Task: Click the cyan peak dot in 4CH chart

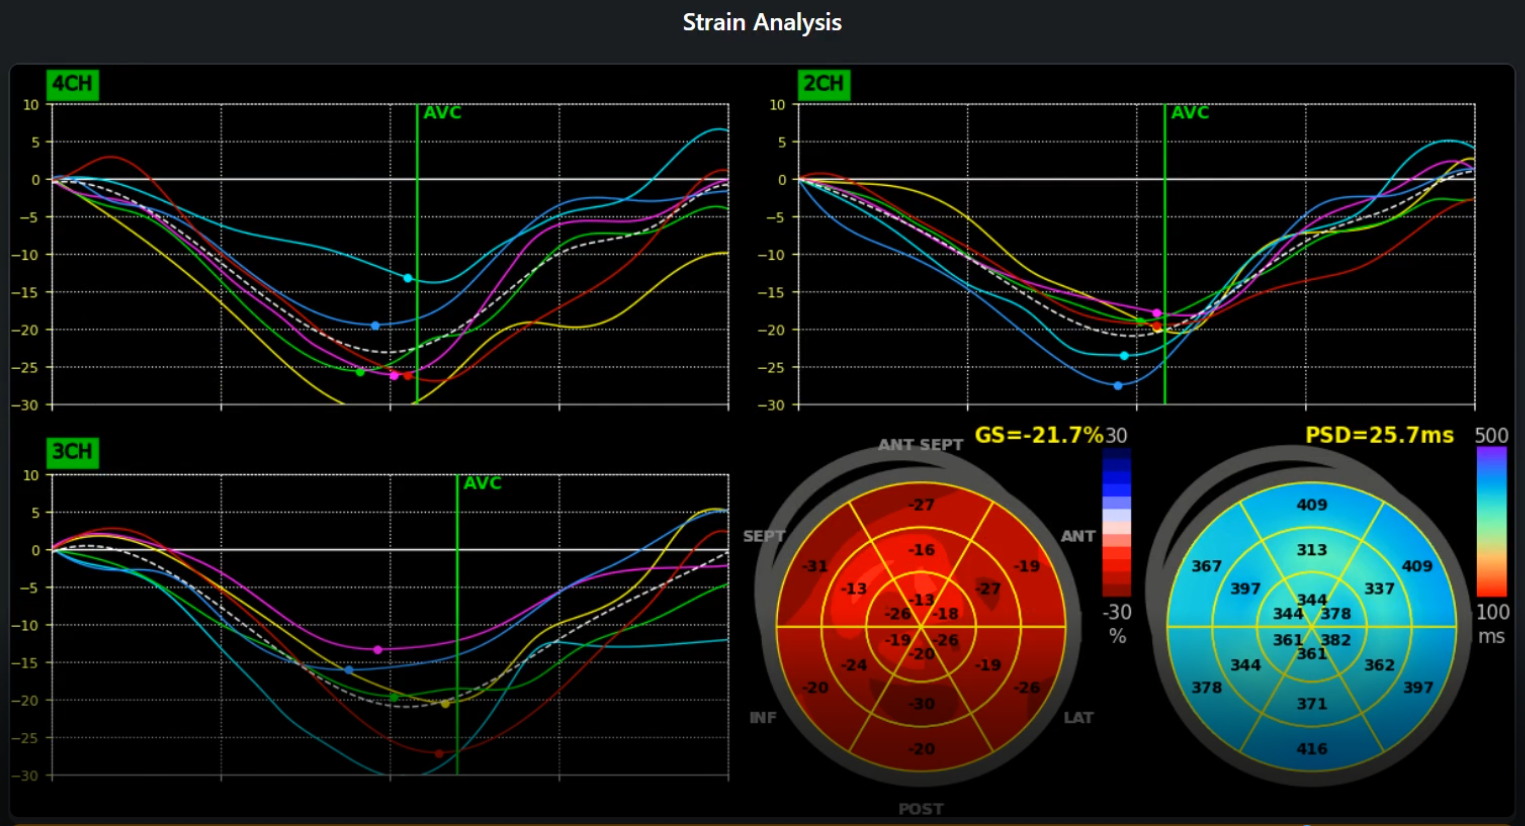Action: 408,278
